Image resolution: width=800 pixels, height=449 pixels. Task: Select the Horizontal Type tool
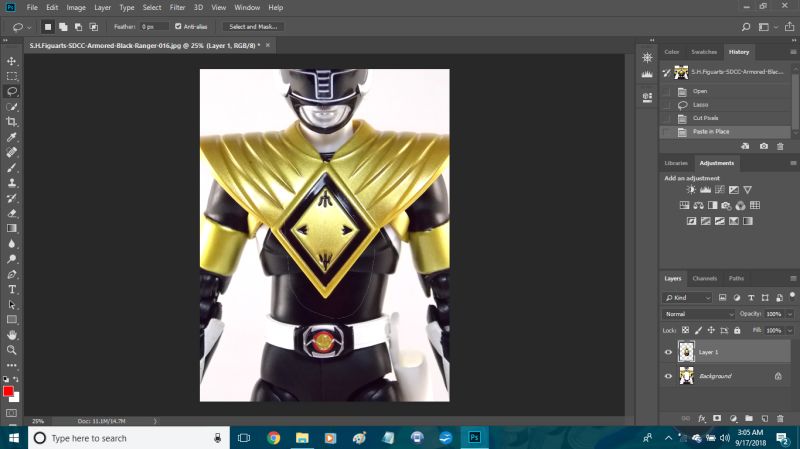(12, 289)
